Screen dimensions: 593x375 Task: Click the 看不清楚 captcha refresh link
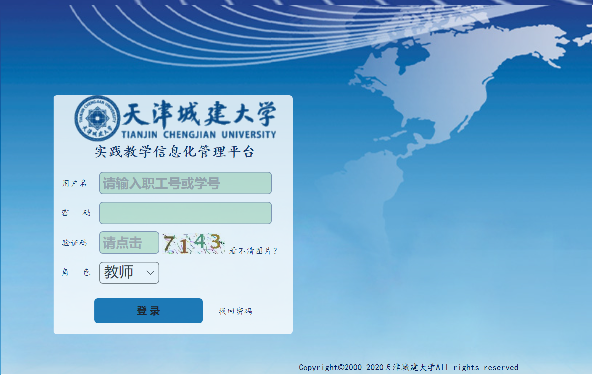pos(253,250)
